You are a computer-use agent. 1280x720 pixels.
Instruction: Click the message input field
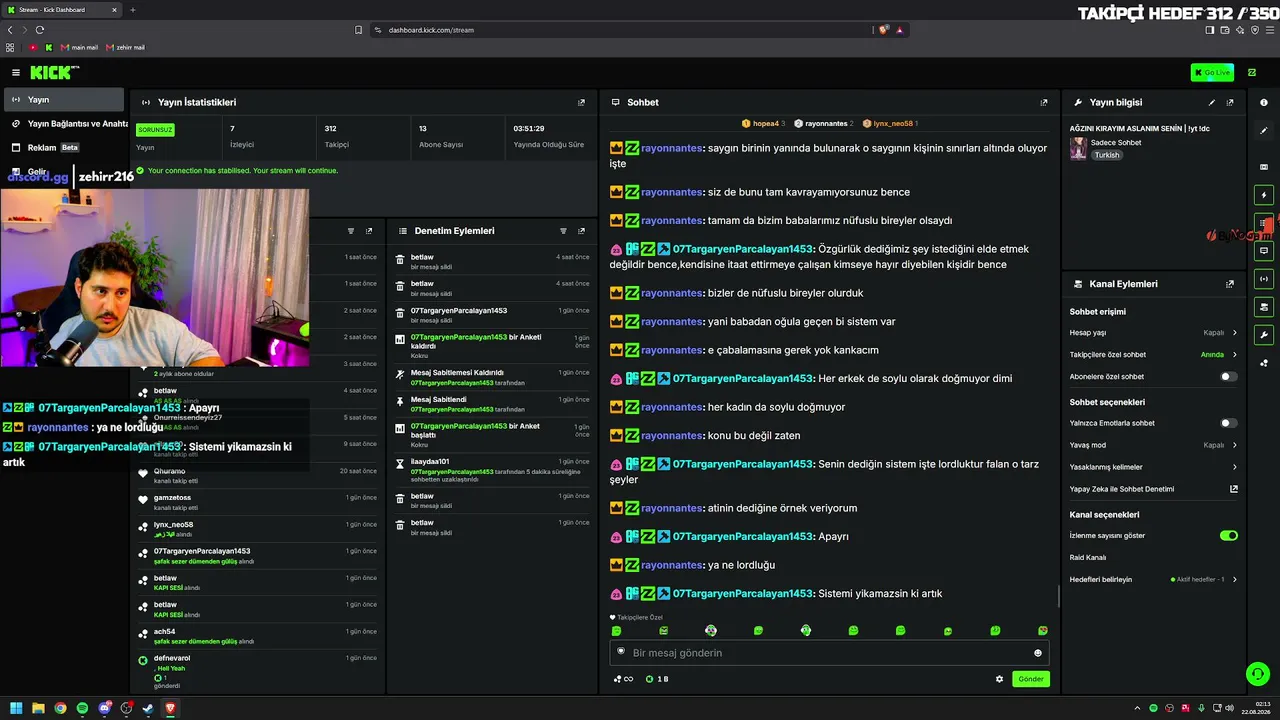pos(829,653)
